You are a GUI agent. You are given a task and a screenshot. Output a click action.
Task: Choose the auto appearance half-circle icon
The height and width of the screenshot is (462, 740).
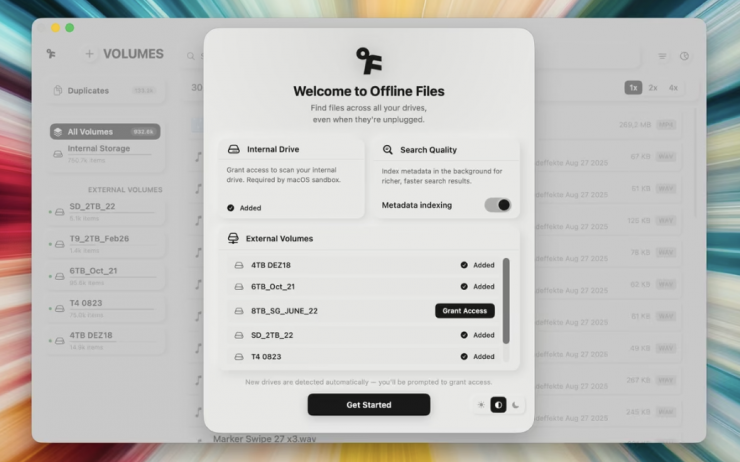click(x=498, y=405)
